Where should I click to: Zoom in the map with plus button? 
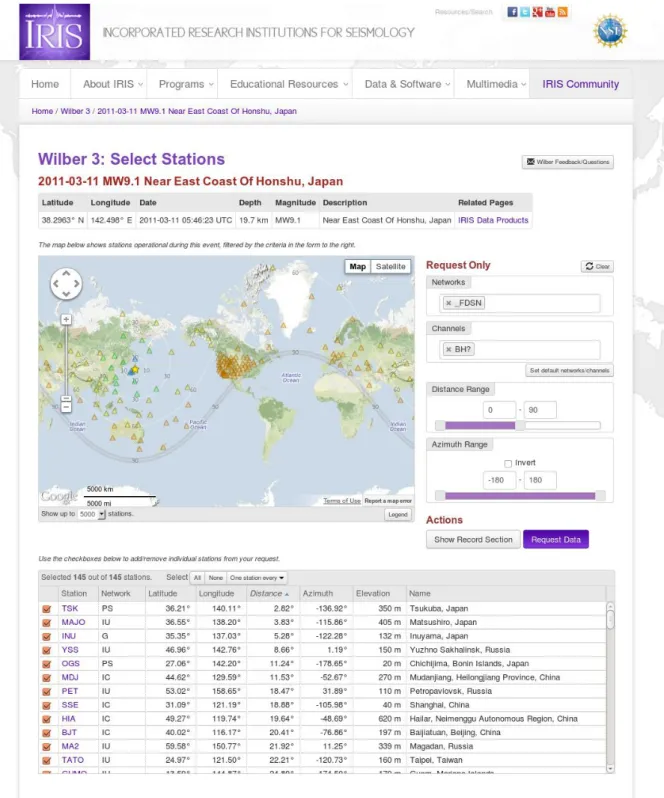pyautogui.click(x=66, y=320)
